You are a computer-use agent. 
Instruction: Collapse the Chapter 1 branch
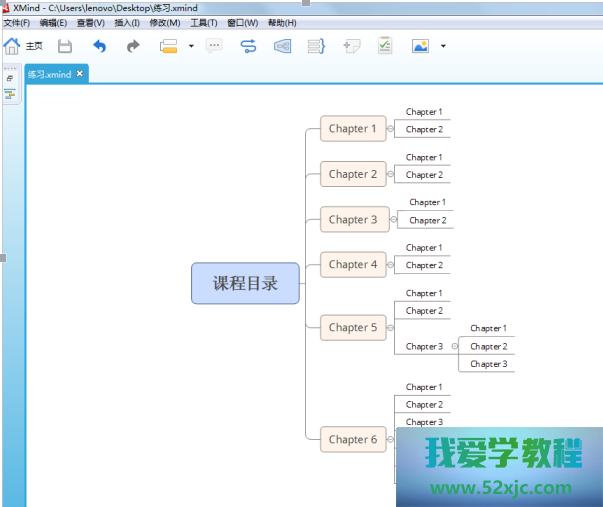[x=391, y=128]
